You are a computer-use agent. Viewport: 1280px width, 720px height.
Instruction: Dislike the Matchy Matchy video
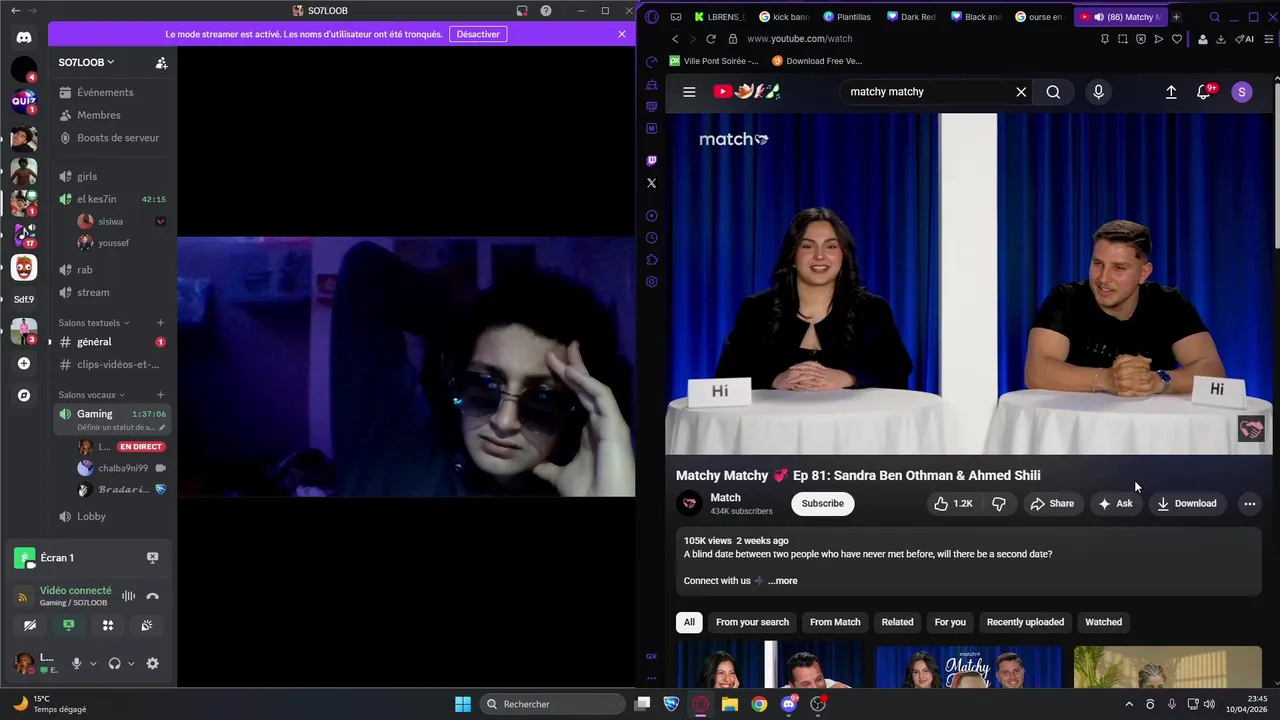(999, 504)
